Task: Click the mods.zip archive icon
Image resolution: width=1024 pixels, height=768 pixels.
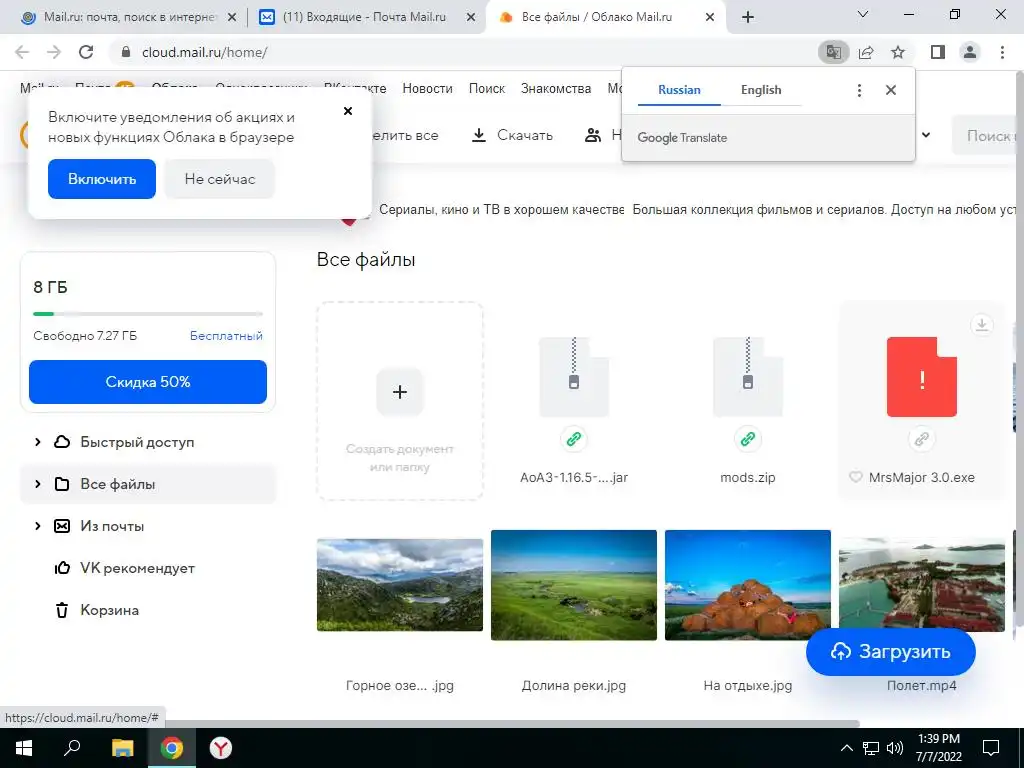Action: pos(748,377)
